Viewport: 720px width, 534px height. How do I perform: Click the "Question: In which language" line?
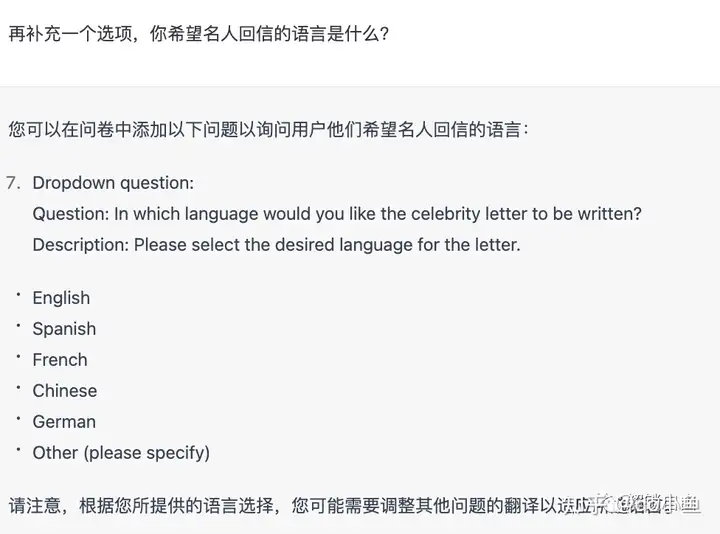(337, 214)
